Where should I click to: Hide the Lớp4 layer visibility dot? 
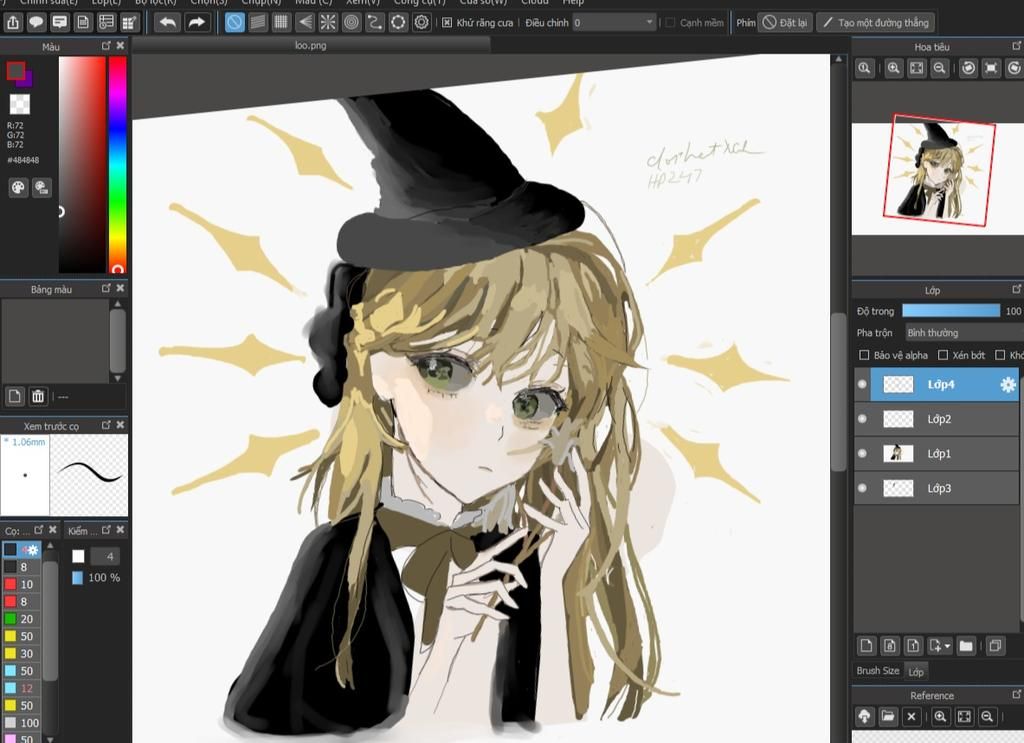point(862,384)
